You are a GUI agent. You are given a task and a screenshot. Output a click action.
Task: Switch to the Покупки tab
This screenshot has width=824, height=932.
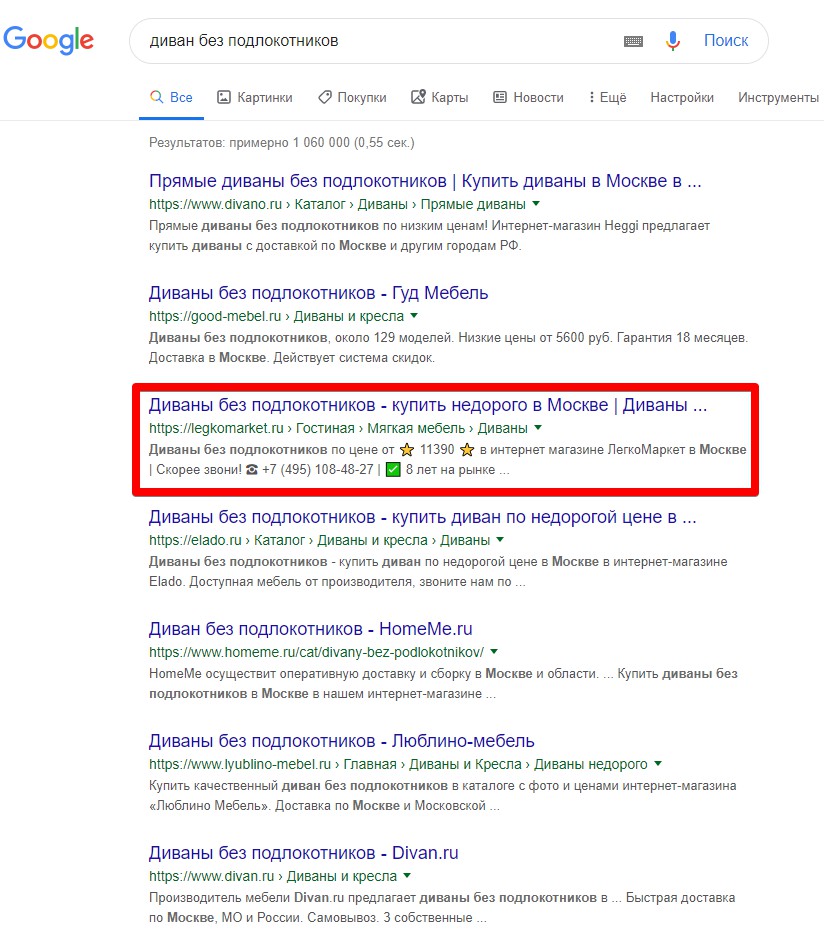(x=352, y=97)
